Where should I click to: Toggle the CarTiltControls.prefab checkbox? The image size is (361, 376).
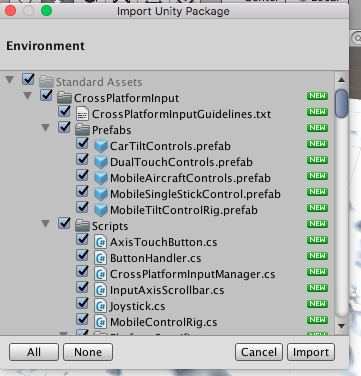[x=82, y=143]
